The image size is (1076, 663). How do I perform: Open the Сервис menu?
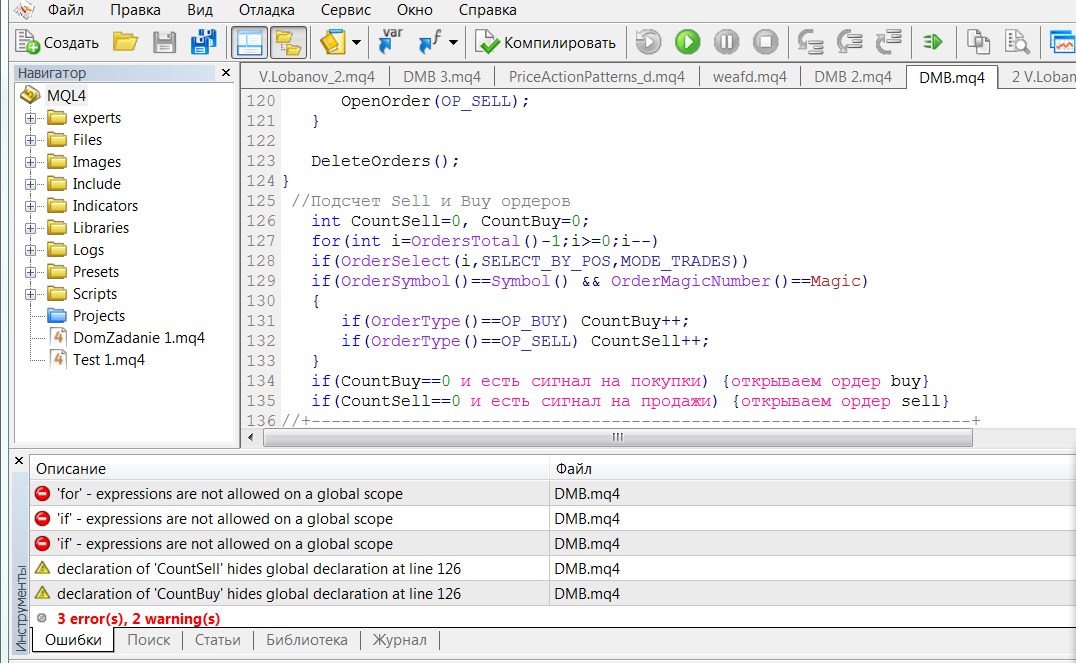coord(346,10)
